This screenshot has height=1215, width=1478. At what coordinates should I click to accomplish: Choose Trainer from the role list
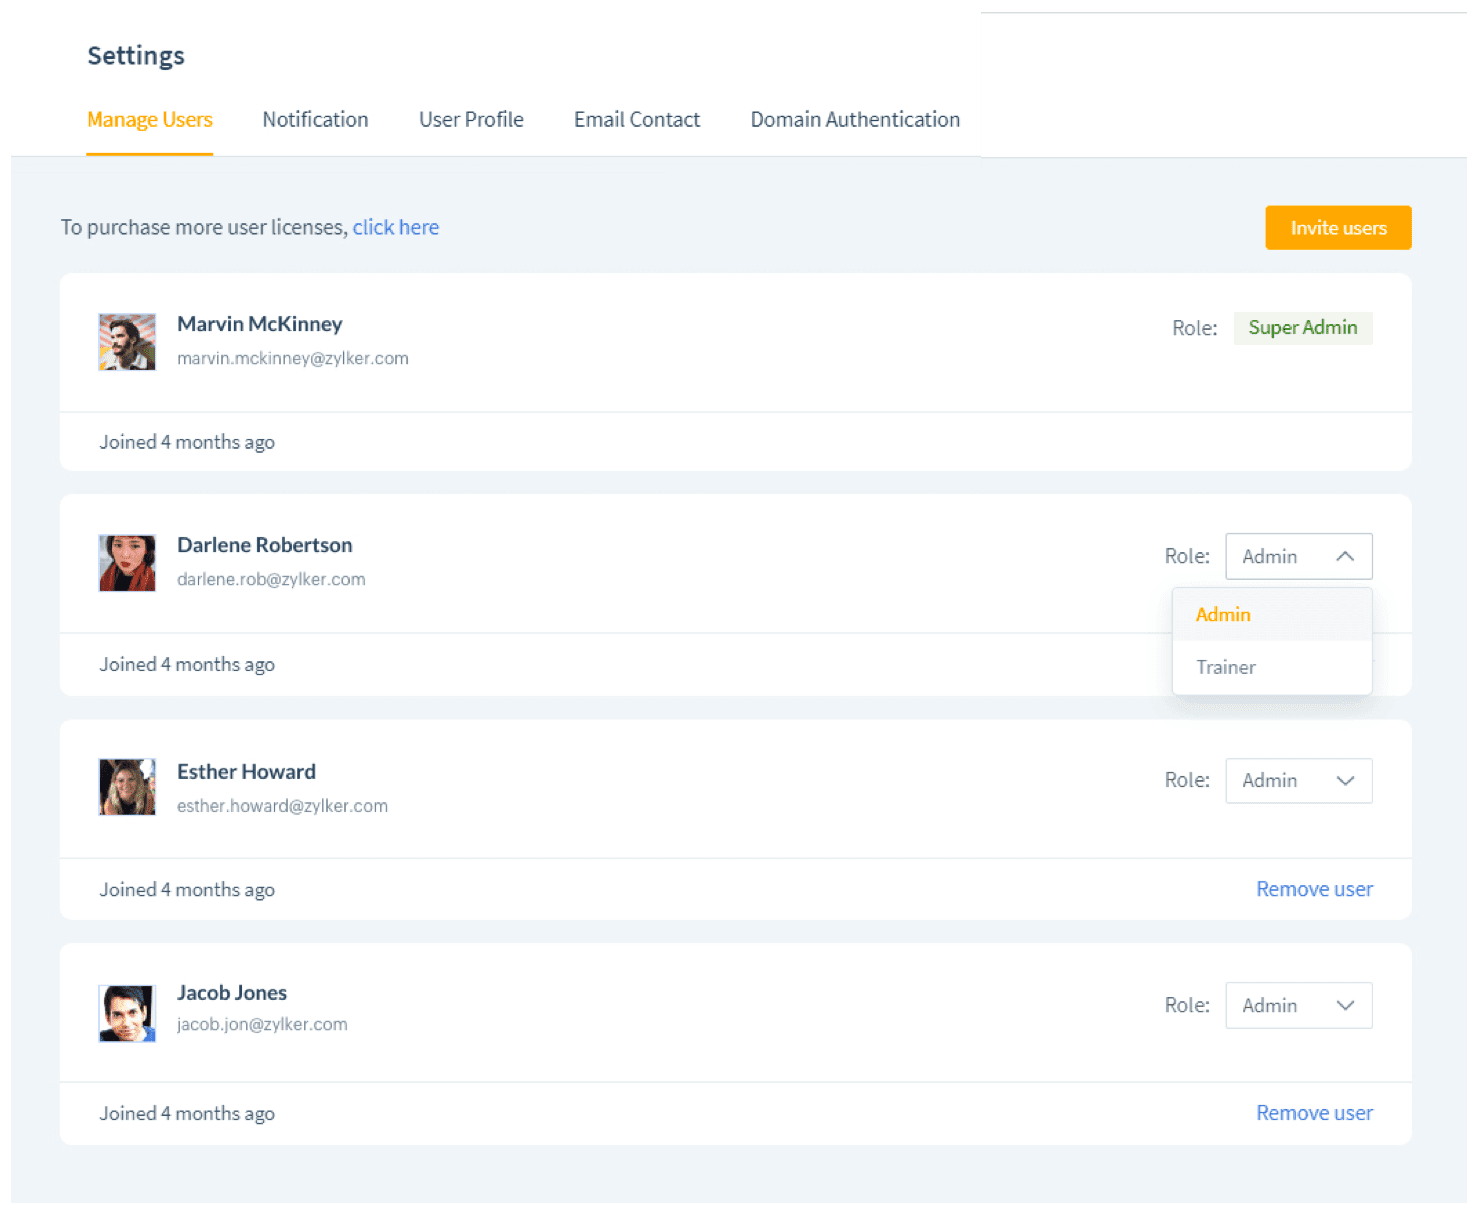click(x=1226, y=667)
